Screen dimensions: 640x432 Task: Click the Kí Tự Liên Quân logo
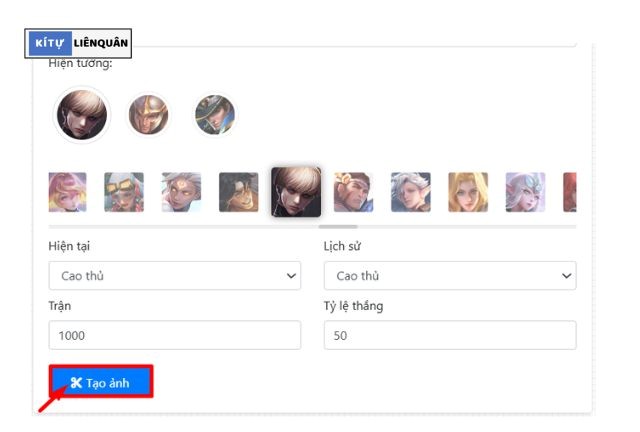[78, 43]
